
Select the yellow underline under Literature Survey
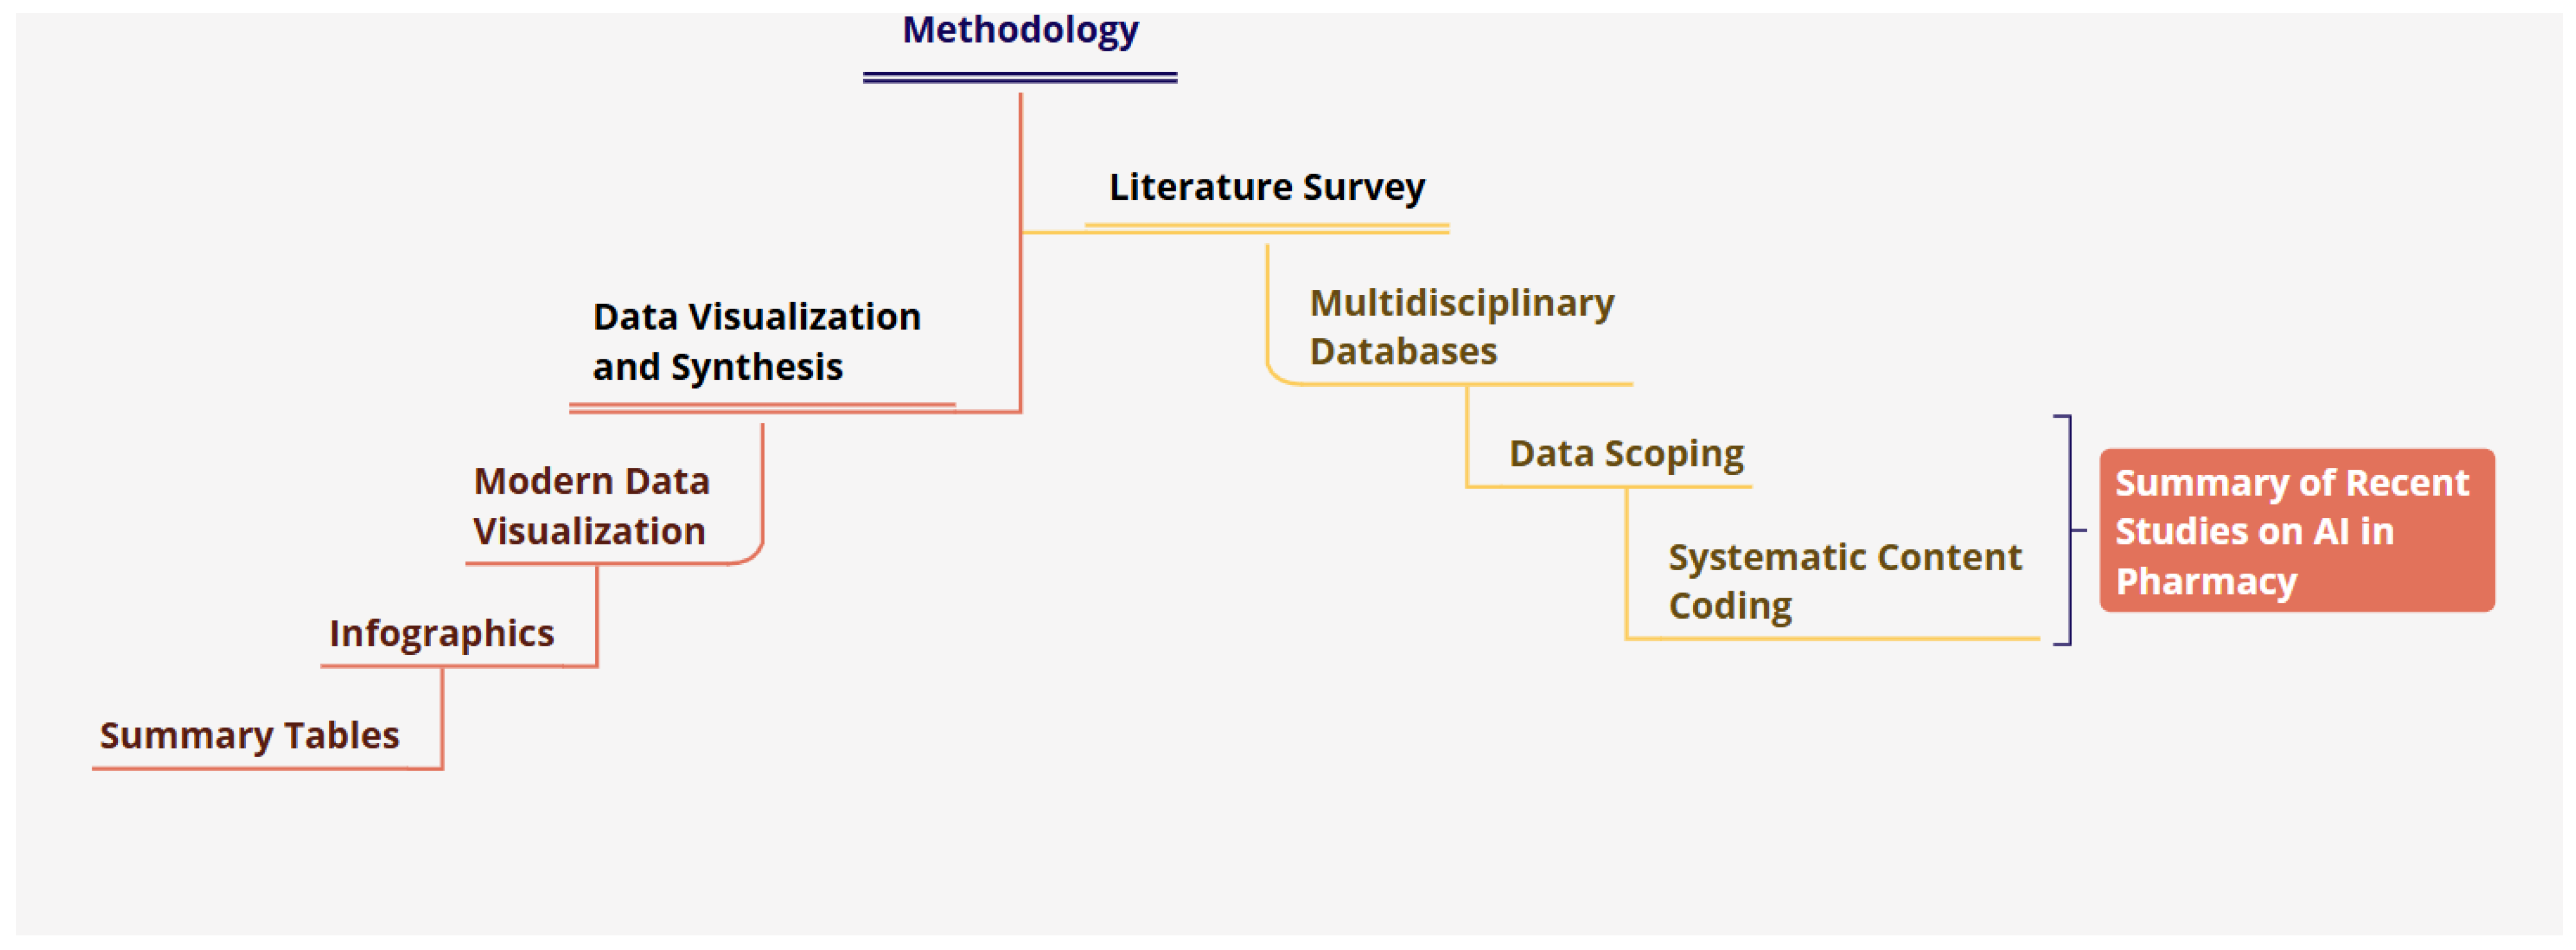pos(1266,228)
